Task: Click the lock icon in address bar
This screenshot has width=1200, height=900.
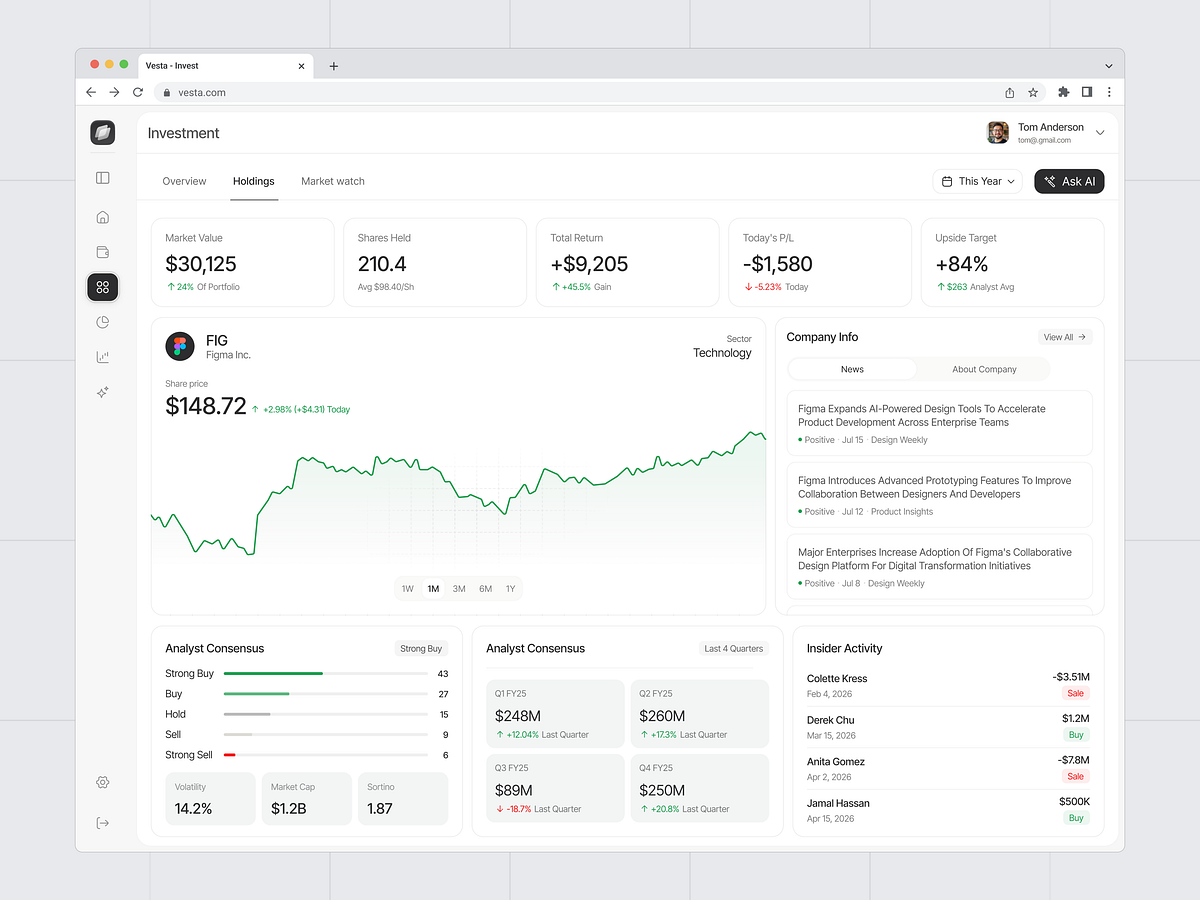Action: pyautogui.click(x=167, y=92)
